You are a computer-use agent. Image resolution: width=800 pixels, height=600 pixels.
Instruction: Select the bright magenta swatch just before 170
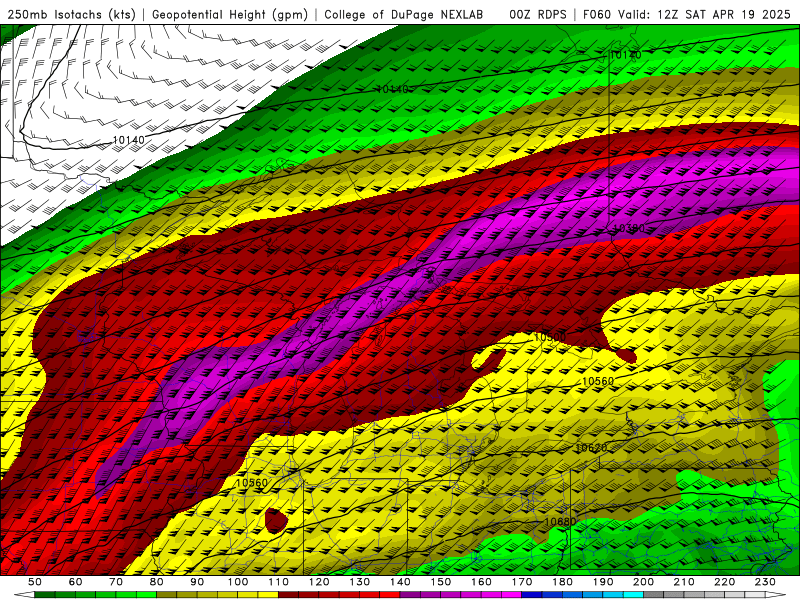click(x=511, y=594)
